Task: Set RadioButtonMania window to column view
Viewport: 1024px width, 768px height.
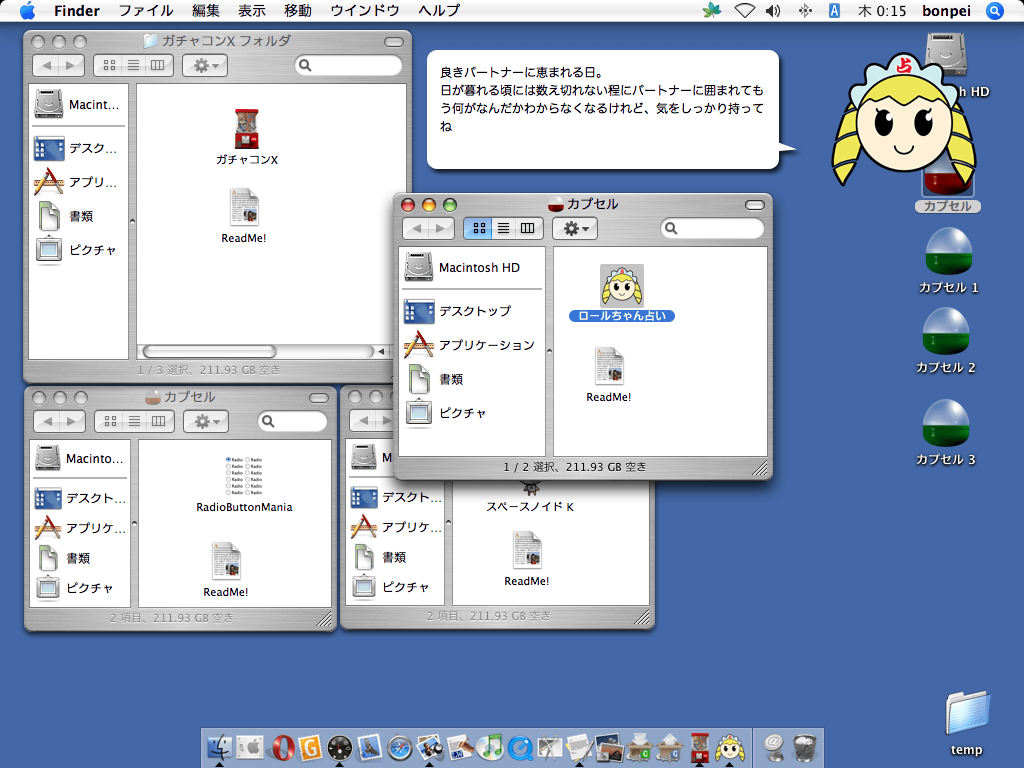Action: (159, 421)
